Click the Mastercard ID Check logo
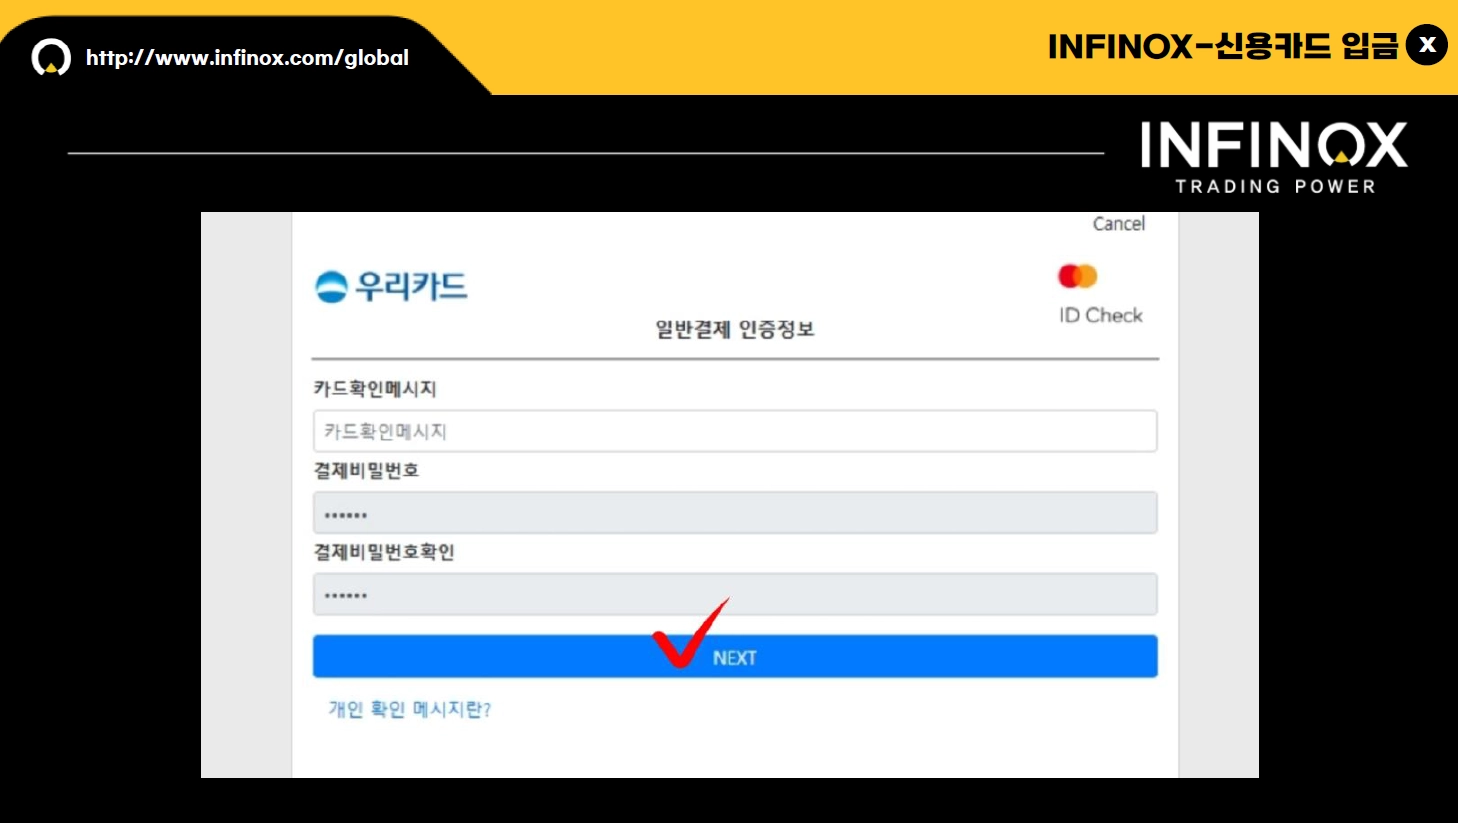This screenshot has height=823, width=1458. pos(1099,294)
